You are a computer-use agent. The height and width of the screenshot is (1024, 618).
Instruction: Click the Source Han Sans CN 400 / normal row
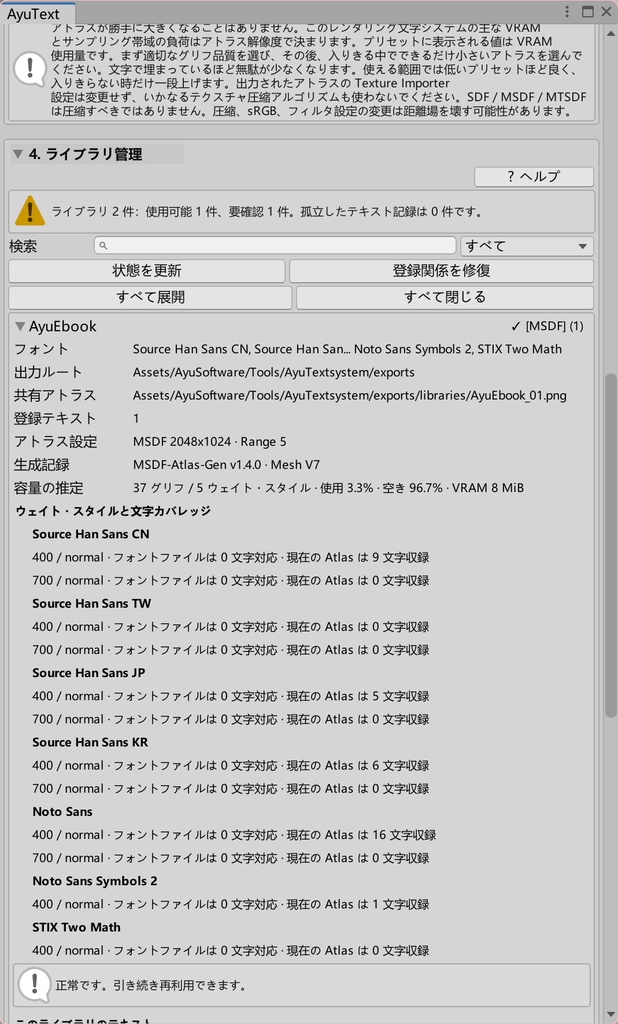[x=231, y=558]
